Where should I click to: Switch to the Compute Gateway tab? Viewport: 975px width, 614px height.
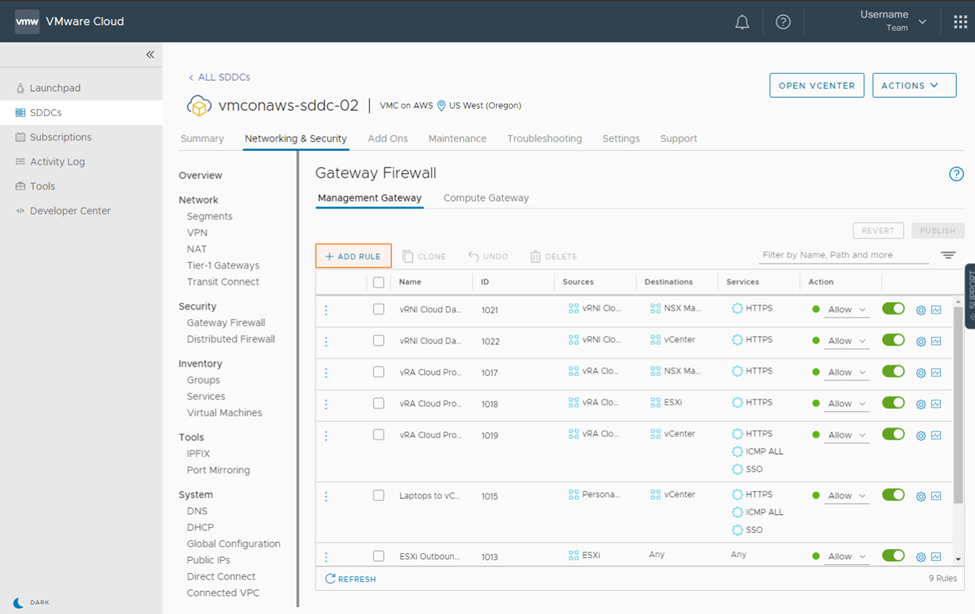point(486,198)
